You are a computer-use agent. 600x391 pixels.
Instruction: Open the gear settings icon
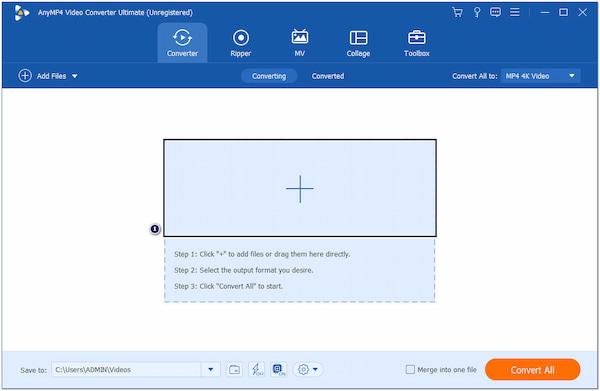303,370
